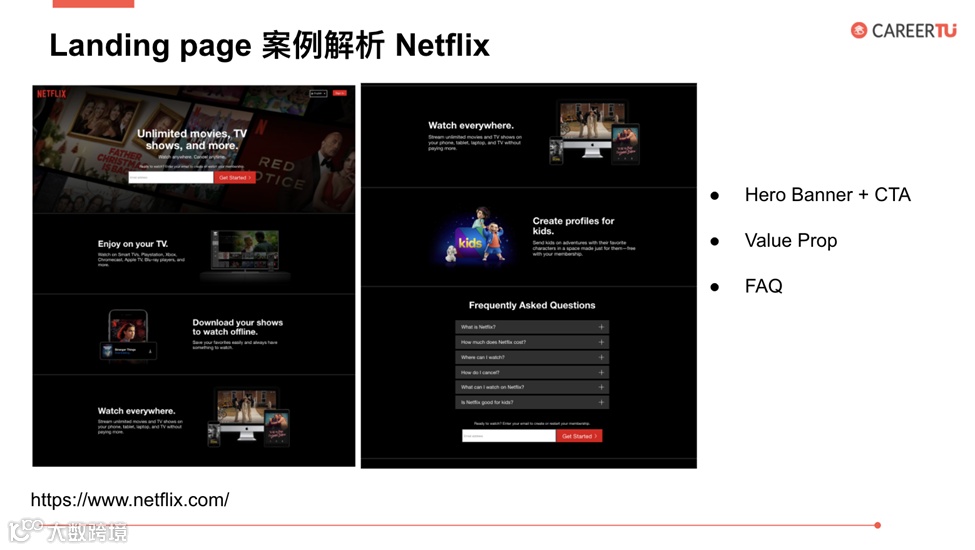Viewport: 975px width, 550px height.
Task: Click 'Watch everywhere.' heading in right screenshot
Action: click(471, 126)
